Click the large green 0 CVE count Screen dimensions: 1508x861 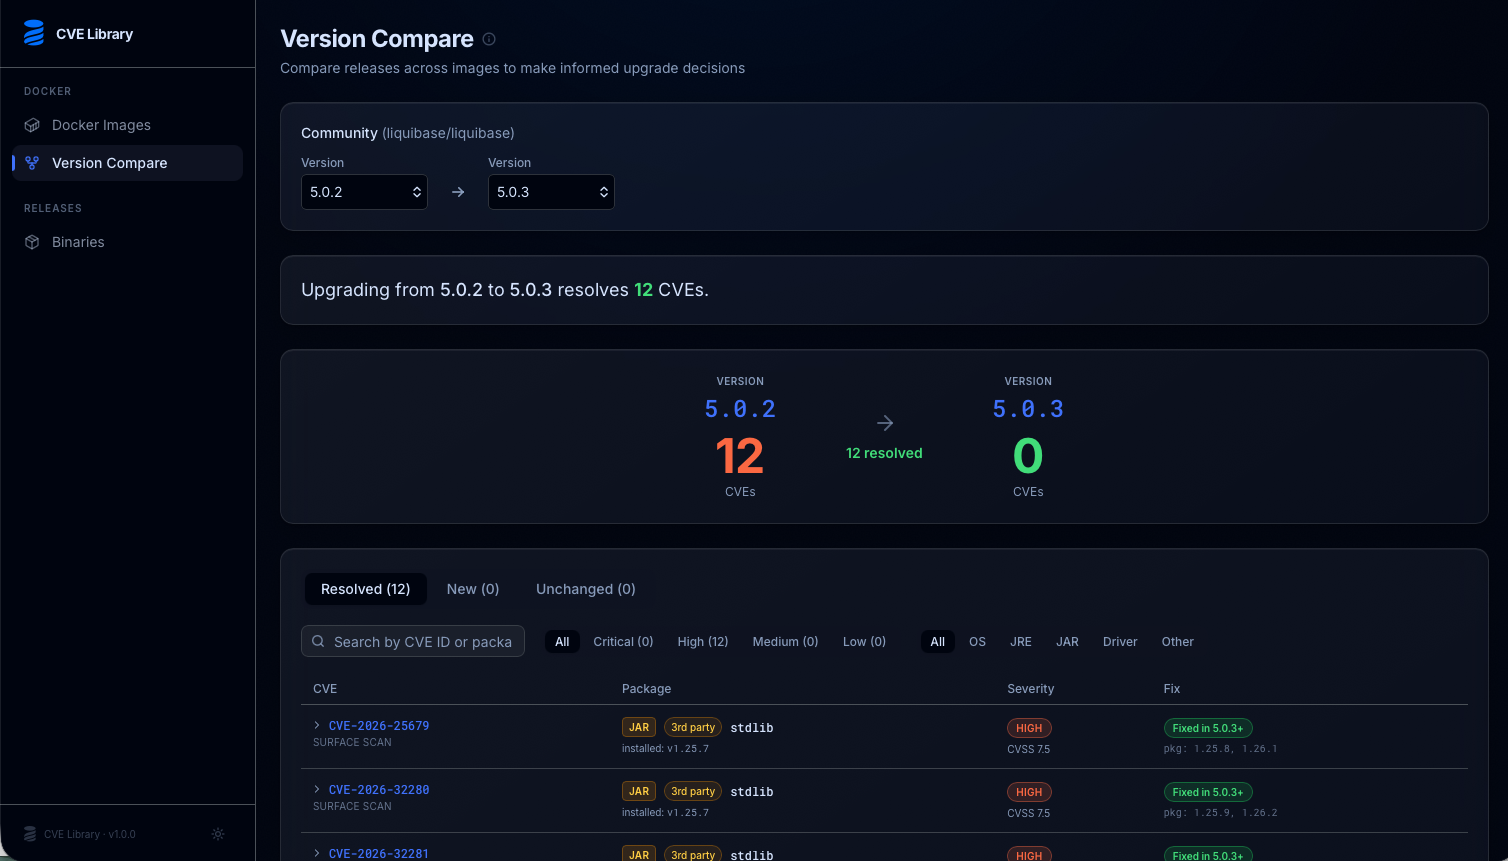(x=1028, y=457)
